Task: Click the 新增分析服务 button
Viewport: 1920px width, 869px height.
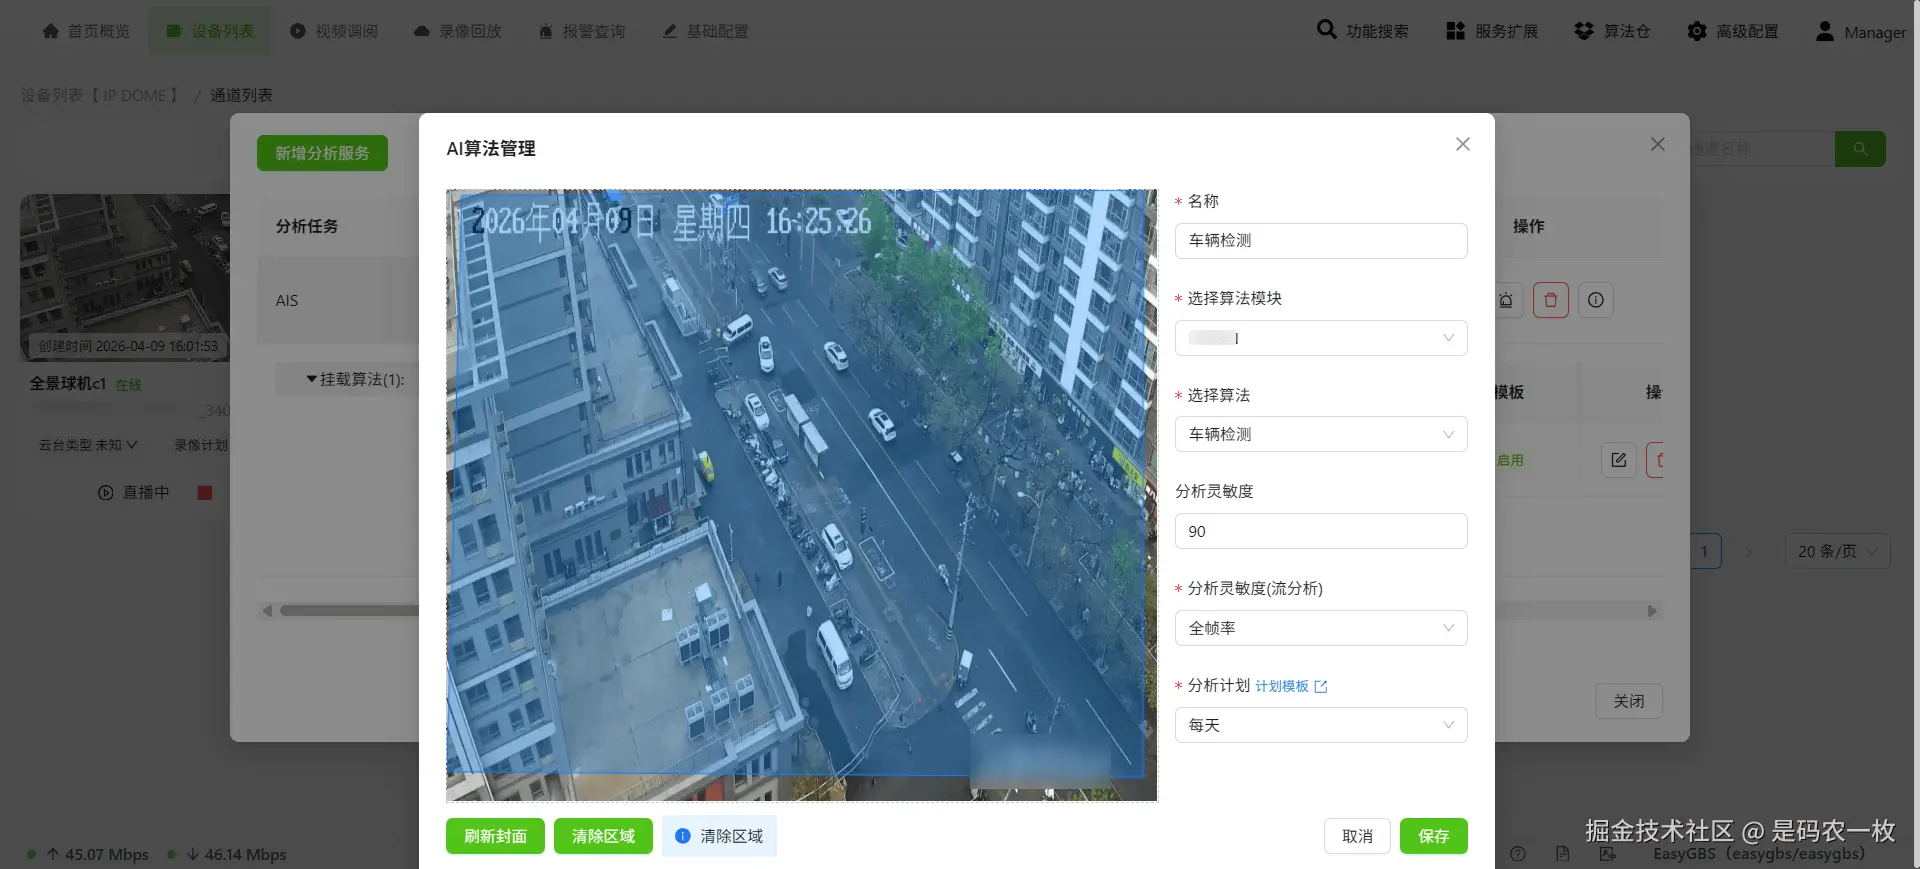Action: (322, 153)
